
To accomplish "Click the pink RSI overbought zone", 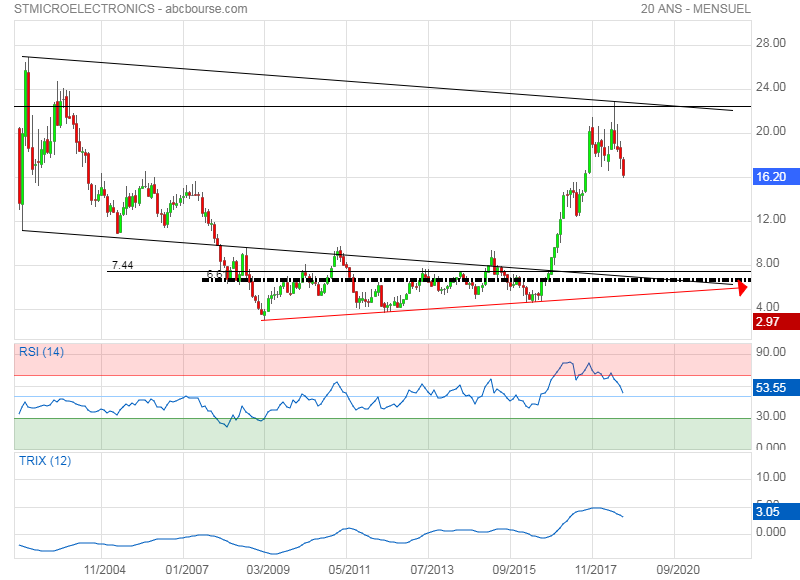I will point(300,358).
